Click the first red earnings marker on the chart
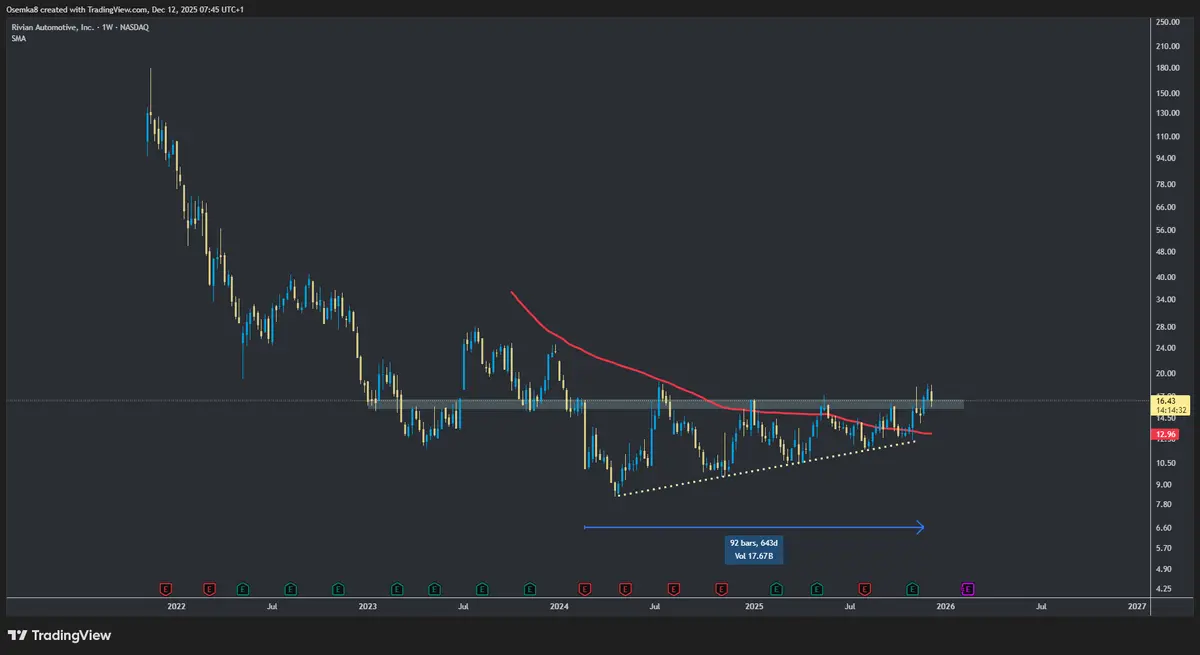Image resolution: width=1200 pixels, height=655 pixels. point(167,589)
